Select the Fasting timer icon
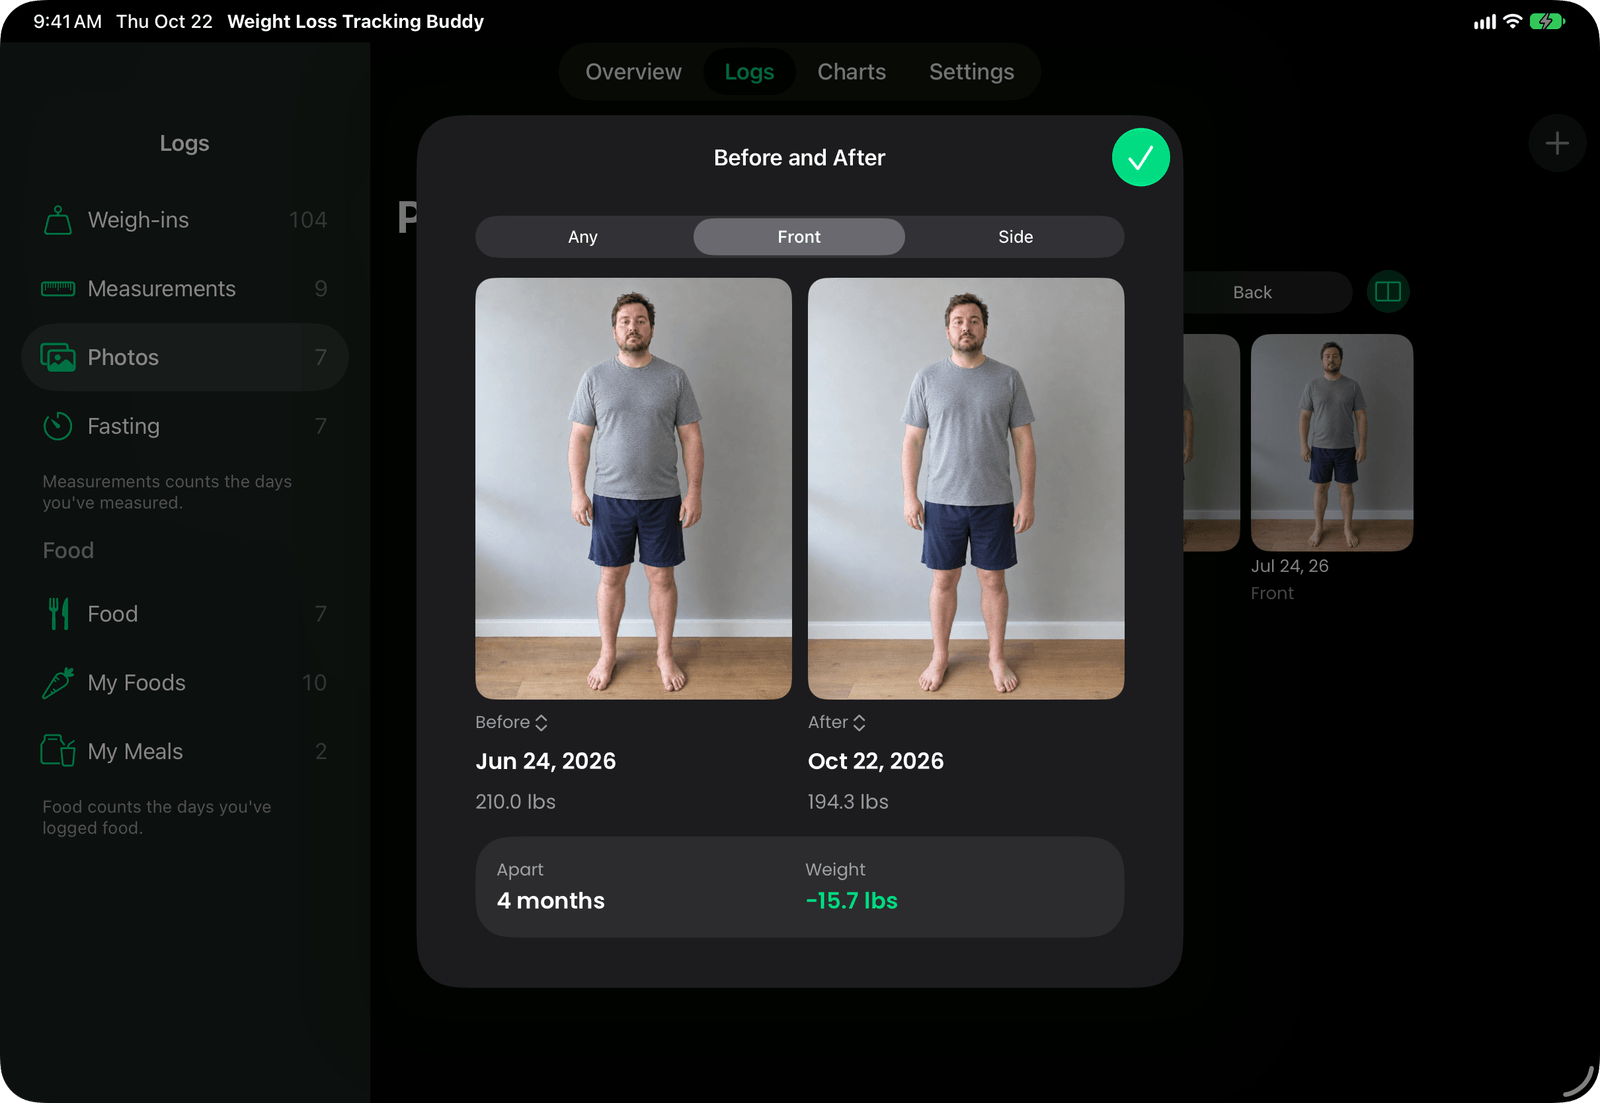 (58, 426)
